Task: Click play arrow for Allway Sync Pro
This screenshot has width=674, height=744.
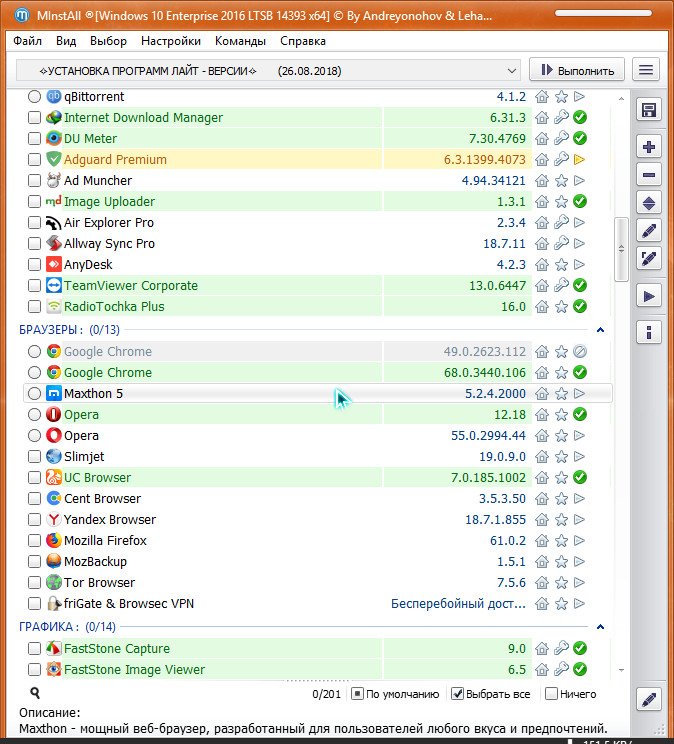Action: click(x=580, y=243)
